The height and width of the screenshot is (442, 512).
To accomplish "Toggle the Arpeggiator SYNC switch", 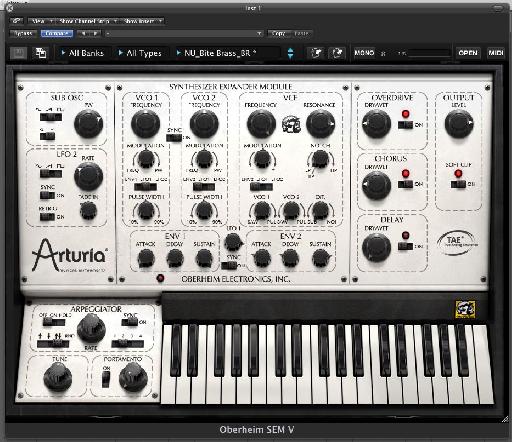I will [x=130, y=322].
